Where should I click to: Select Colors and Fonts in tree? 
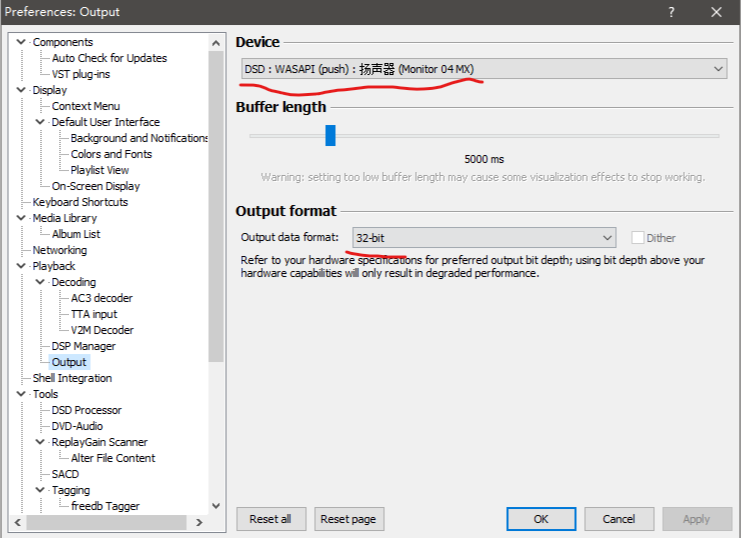pos(111,154)
